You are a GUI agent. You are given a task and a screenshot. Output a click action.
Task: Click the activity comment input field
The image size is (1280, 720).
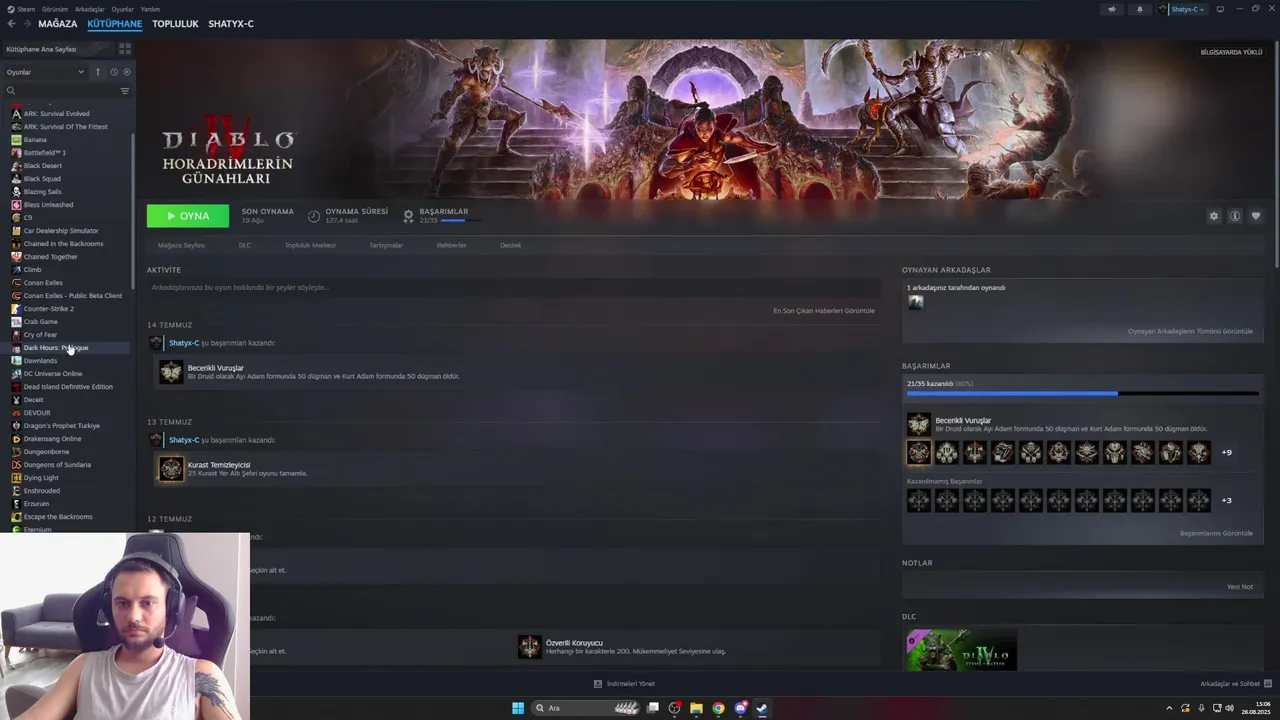[513, 288]
